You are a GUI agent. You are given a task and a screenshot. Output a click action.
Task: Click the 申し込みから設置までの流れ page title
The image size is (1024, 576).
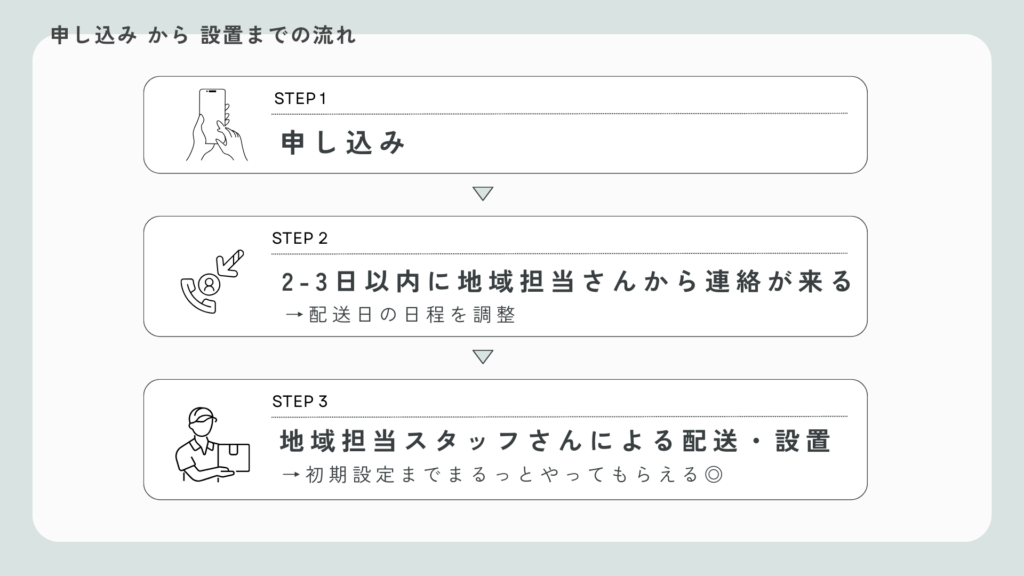point(202,36)
